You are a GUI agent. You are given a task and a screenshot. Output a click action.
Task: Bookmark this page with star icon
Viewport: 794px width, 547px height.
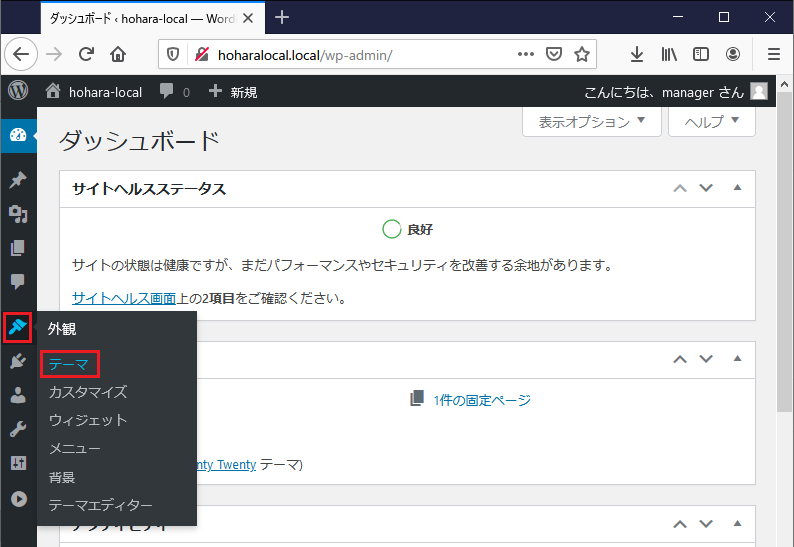[x=582, y=54]
